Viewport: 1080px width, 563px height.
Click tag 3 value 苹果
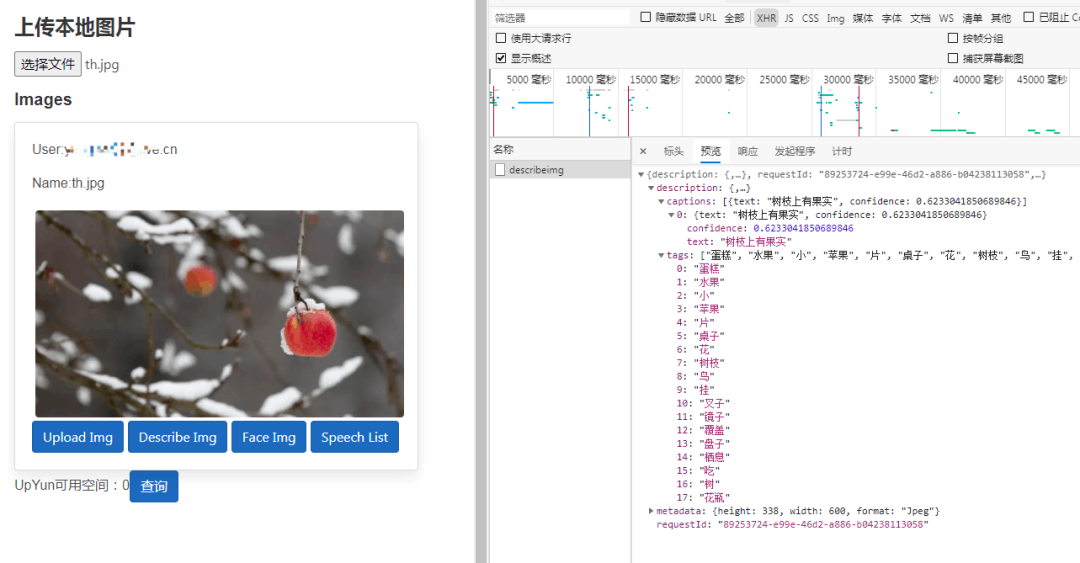tap(709, 309)
